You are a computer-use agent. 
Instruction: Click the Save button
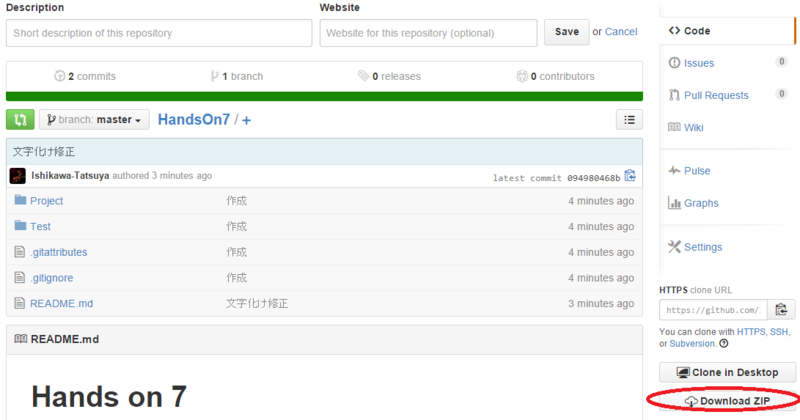(x=566, y=32)
